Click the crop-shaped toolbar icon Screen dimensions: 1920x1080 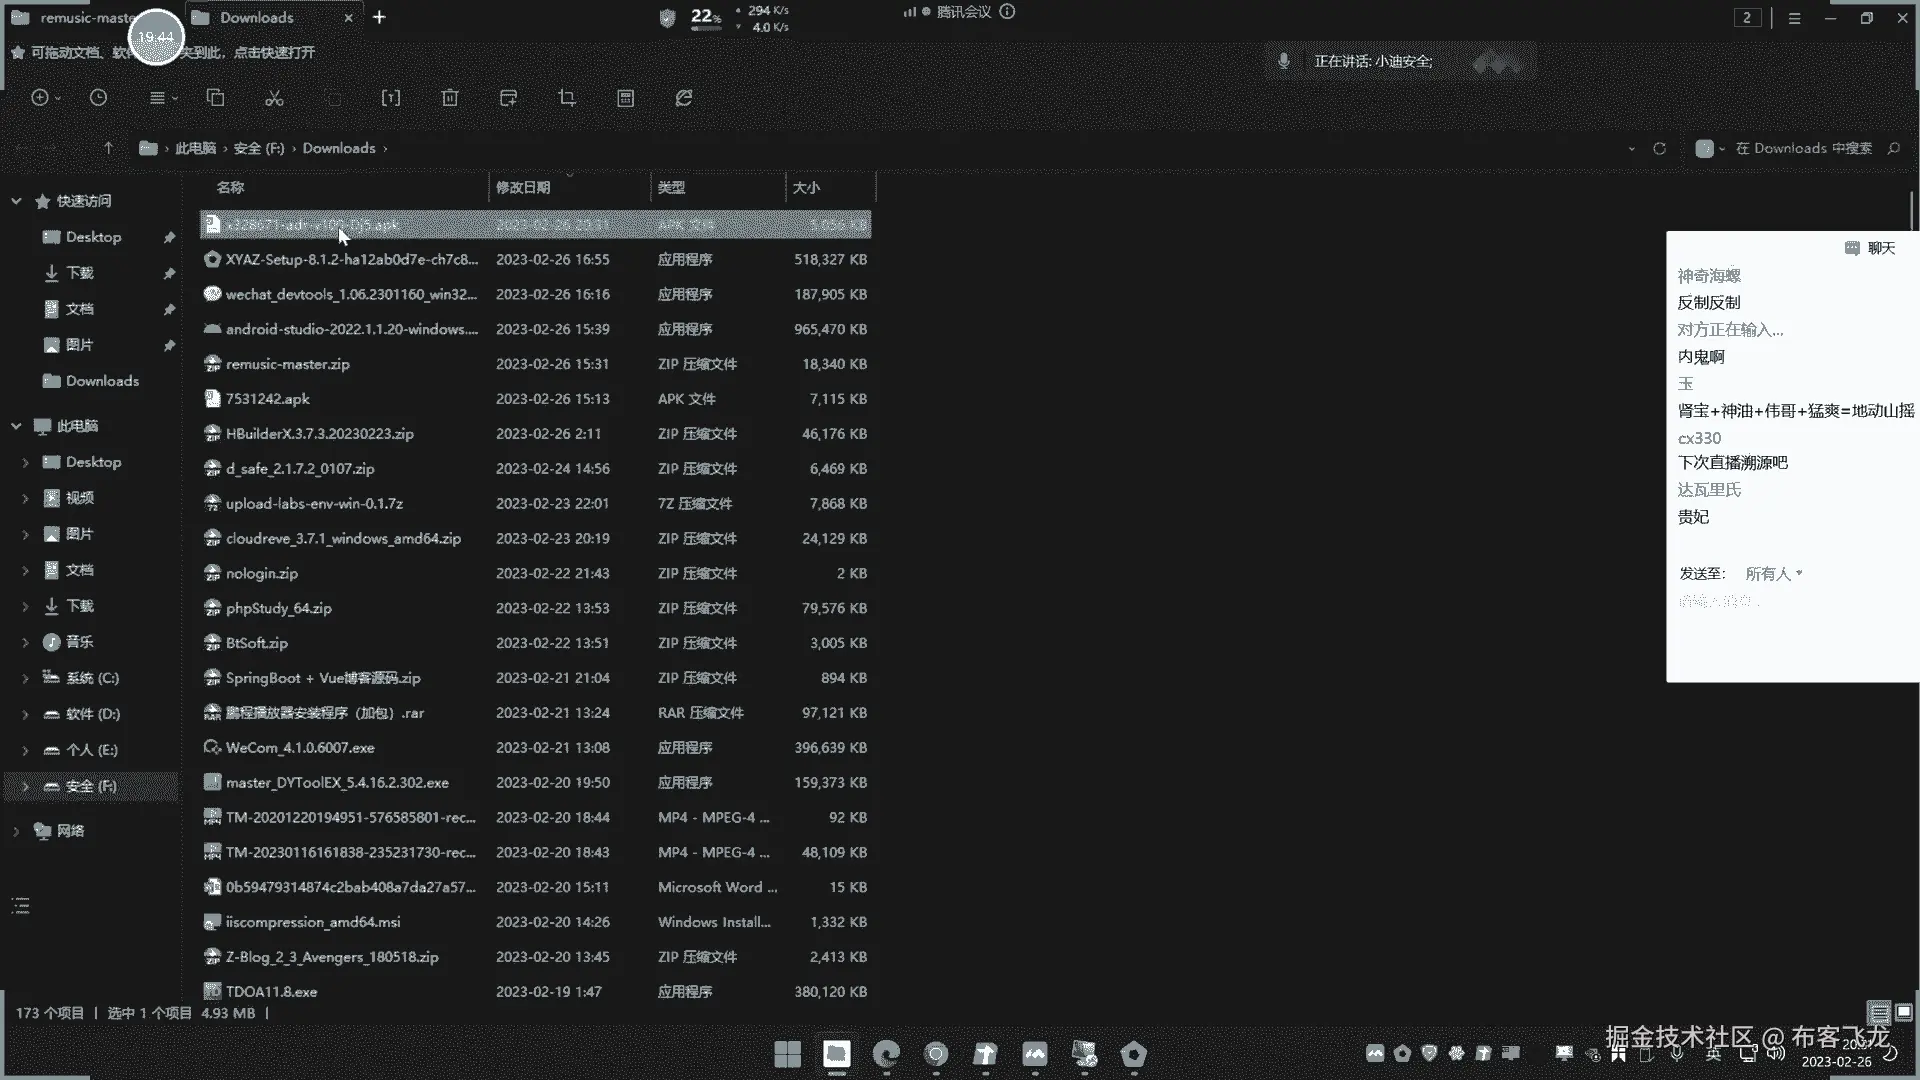coord(567,98)
